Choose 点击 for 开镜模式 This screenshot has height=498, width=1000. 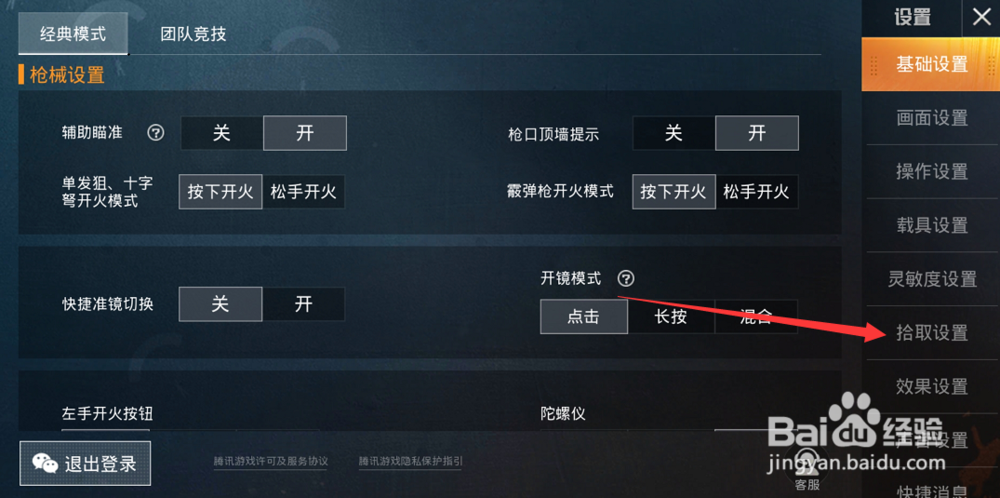point(584,317)
